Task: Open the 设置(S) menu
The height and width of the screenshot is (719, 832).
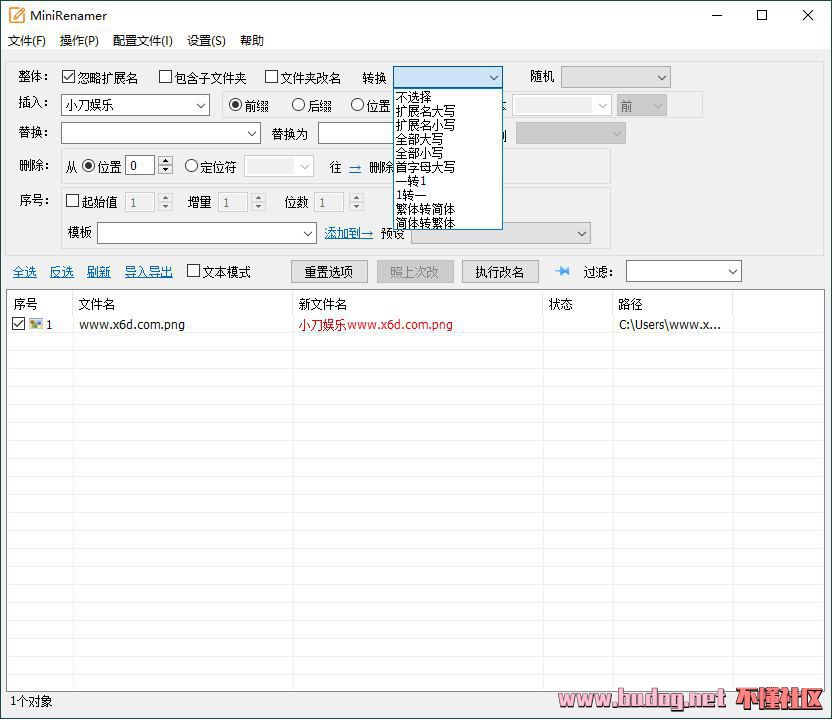Action: 206,41
